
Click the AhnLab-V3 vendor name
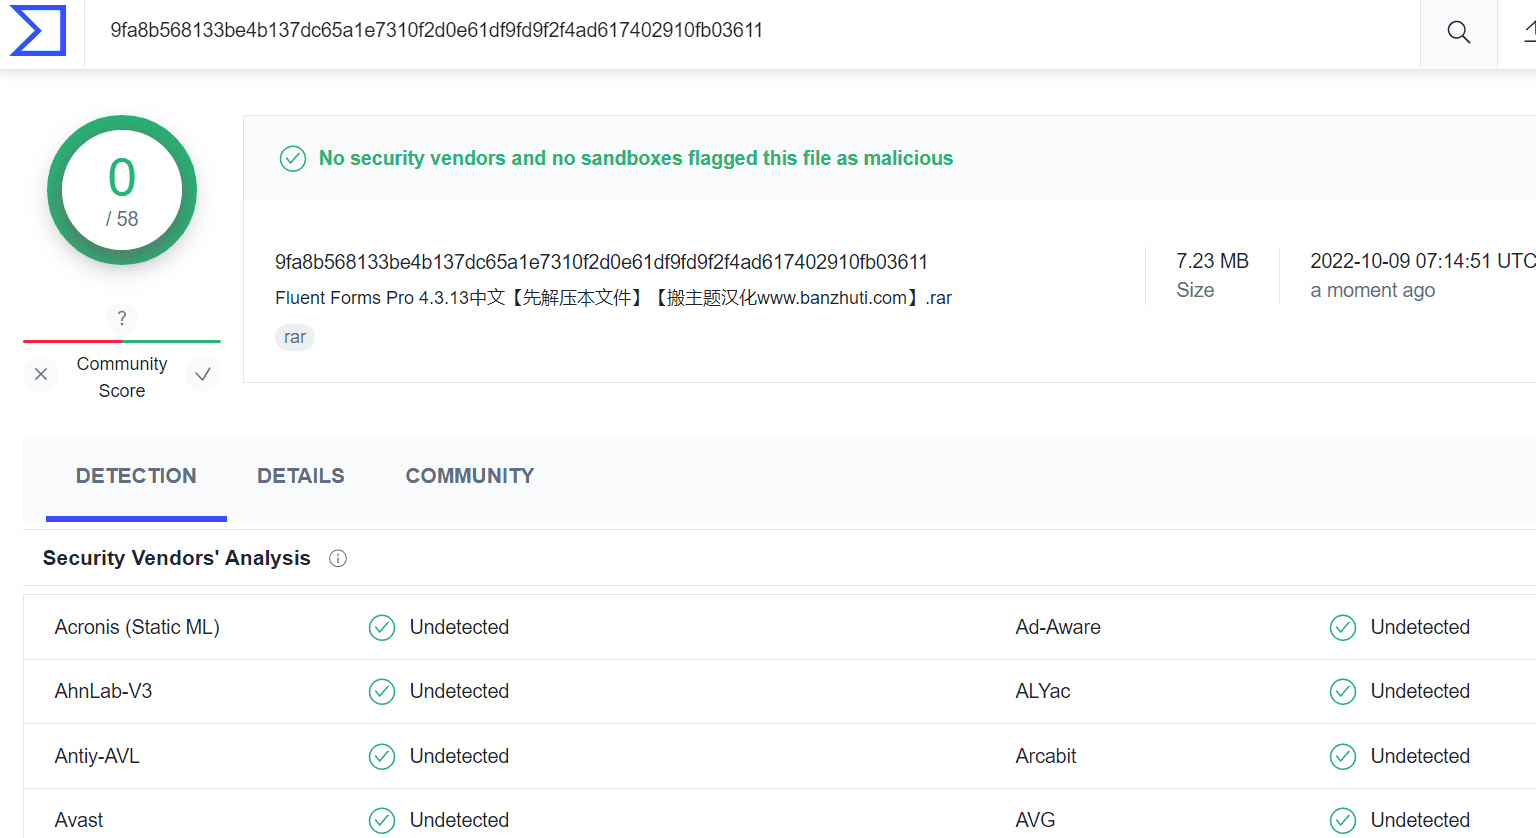pyautogui.click(x=104, y=691)
